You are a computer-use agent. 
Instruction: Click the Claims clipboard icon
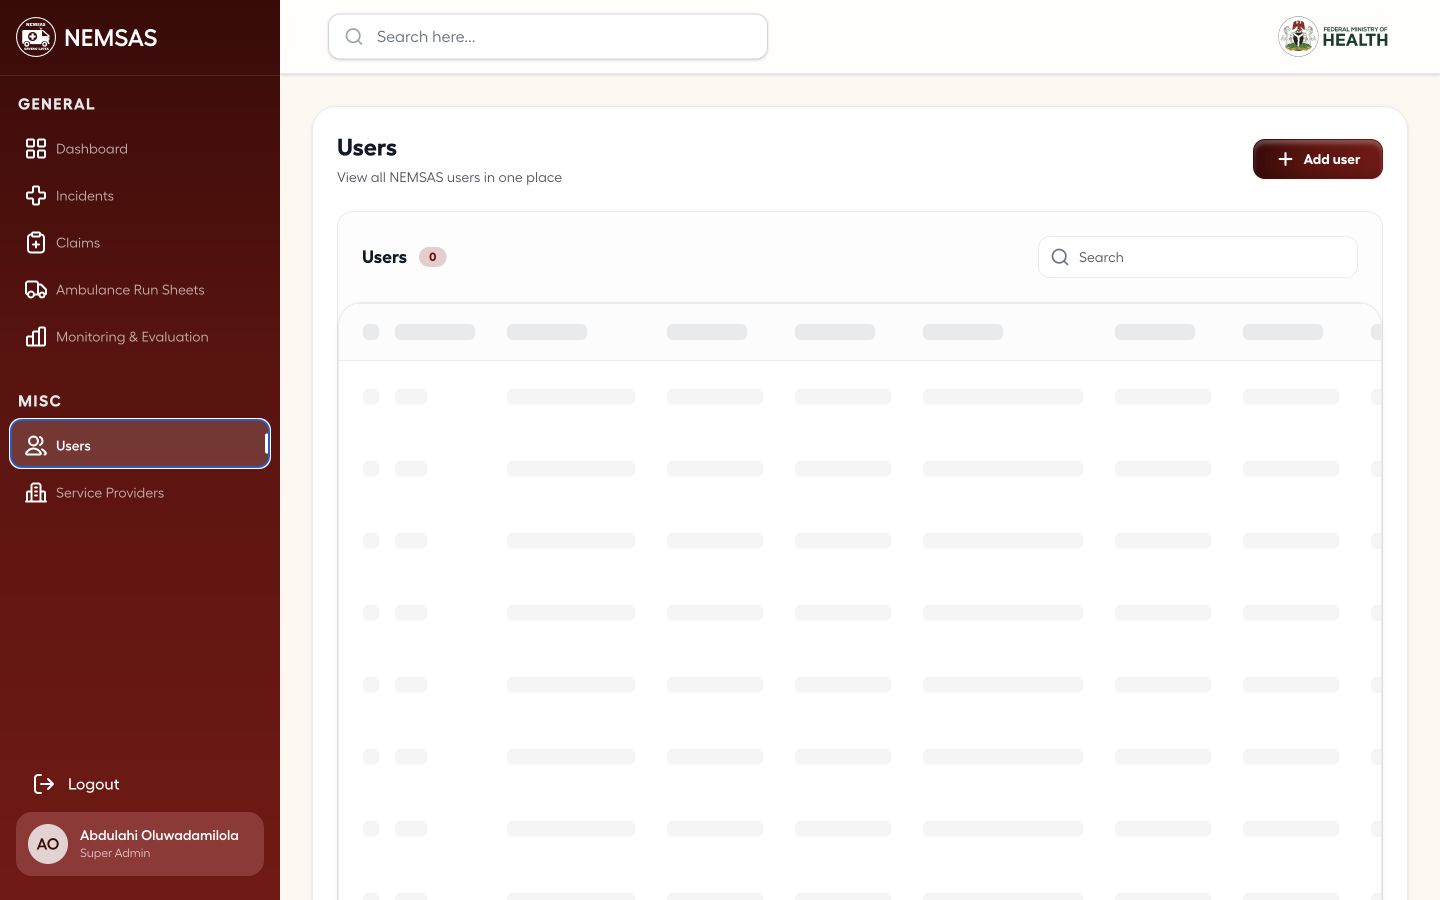click(36, 243)
